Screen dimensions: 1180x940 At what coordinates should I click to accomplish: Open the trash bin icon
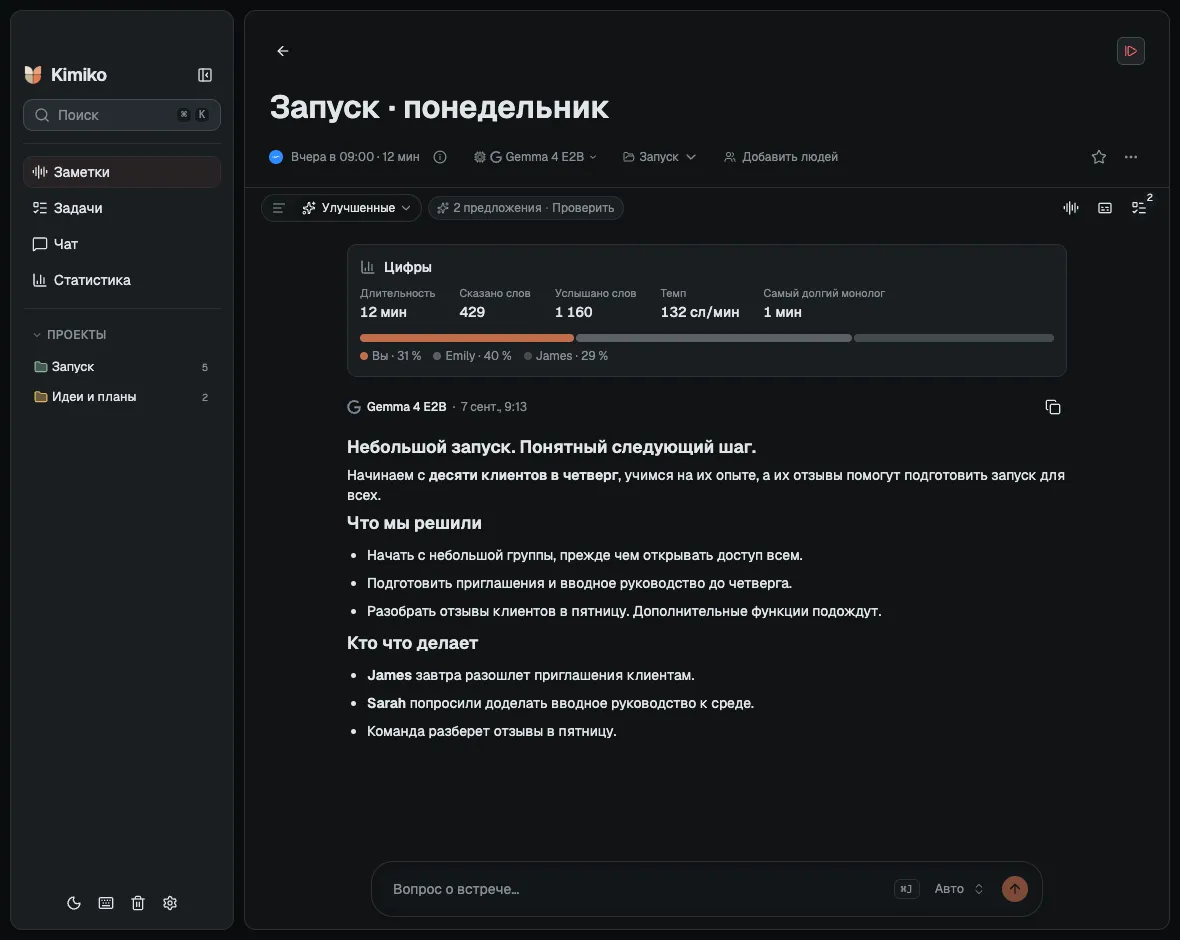138,903
